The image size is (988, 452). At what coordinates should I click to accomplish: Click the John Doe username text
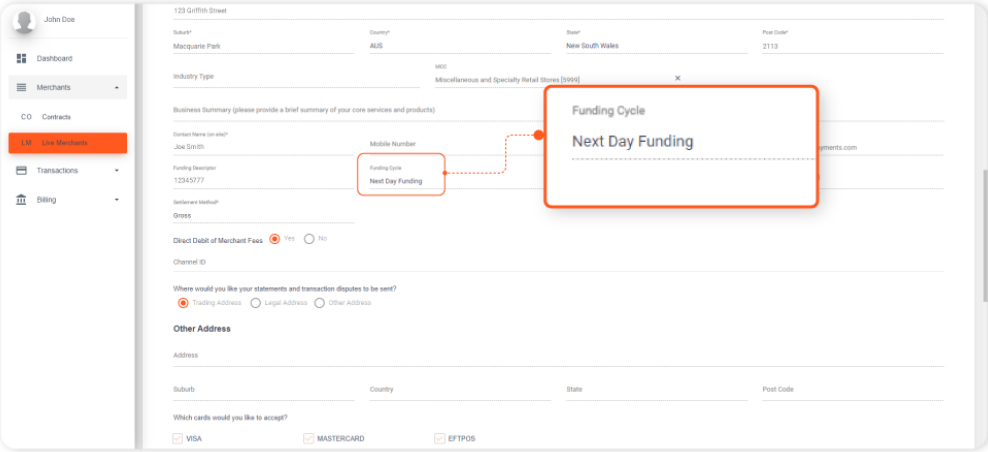[x=59, y=20]
